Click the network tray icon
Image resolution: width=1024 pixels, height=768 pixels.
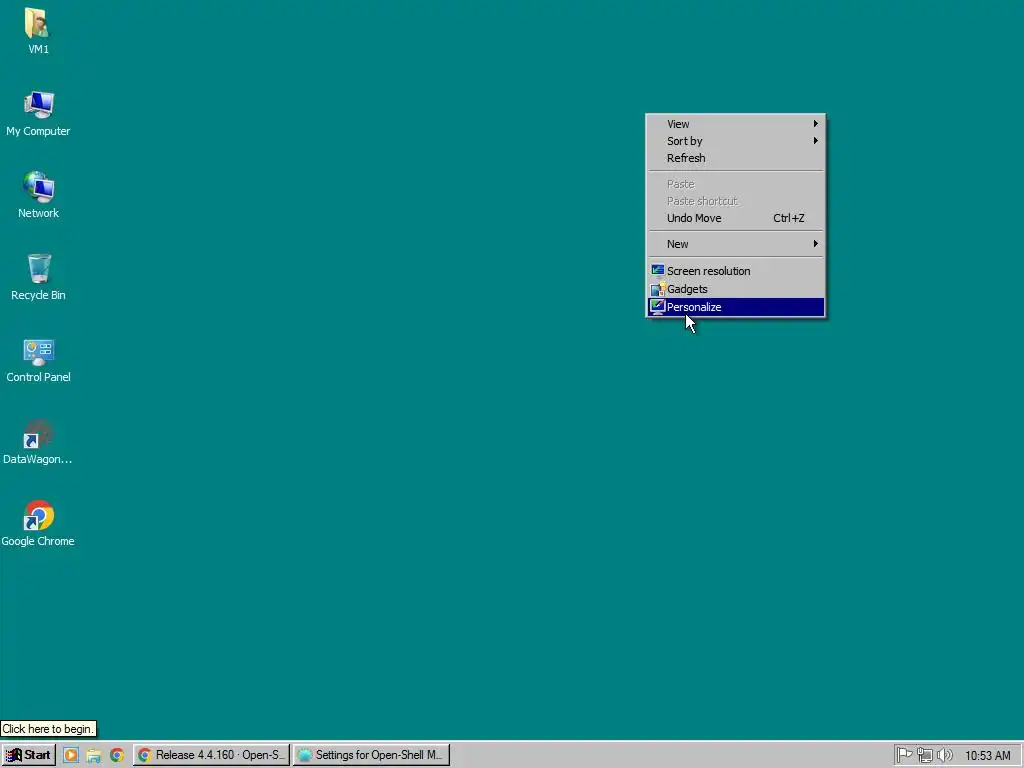[x=925, y=755]
